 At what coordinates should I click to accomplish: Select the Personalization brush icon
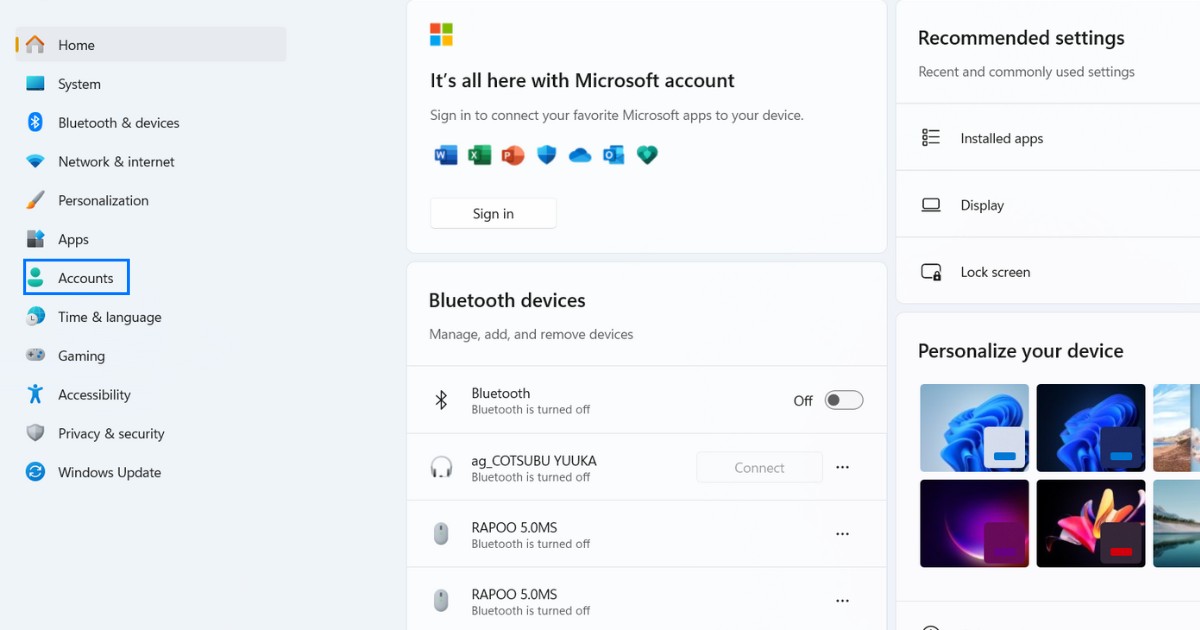(37, 200)
